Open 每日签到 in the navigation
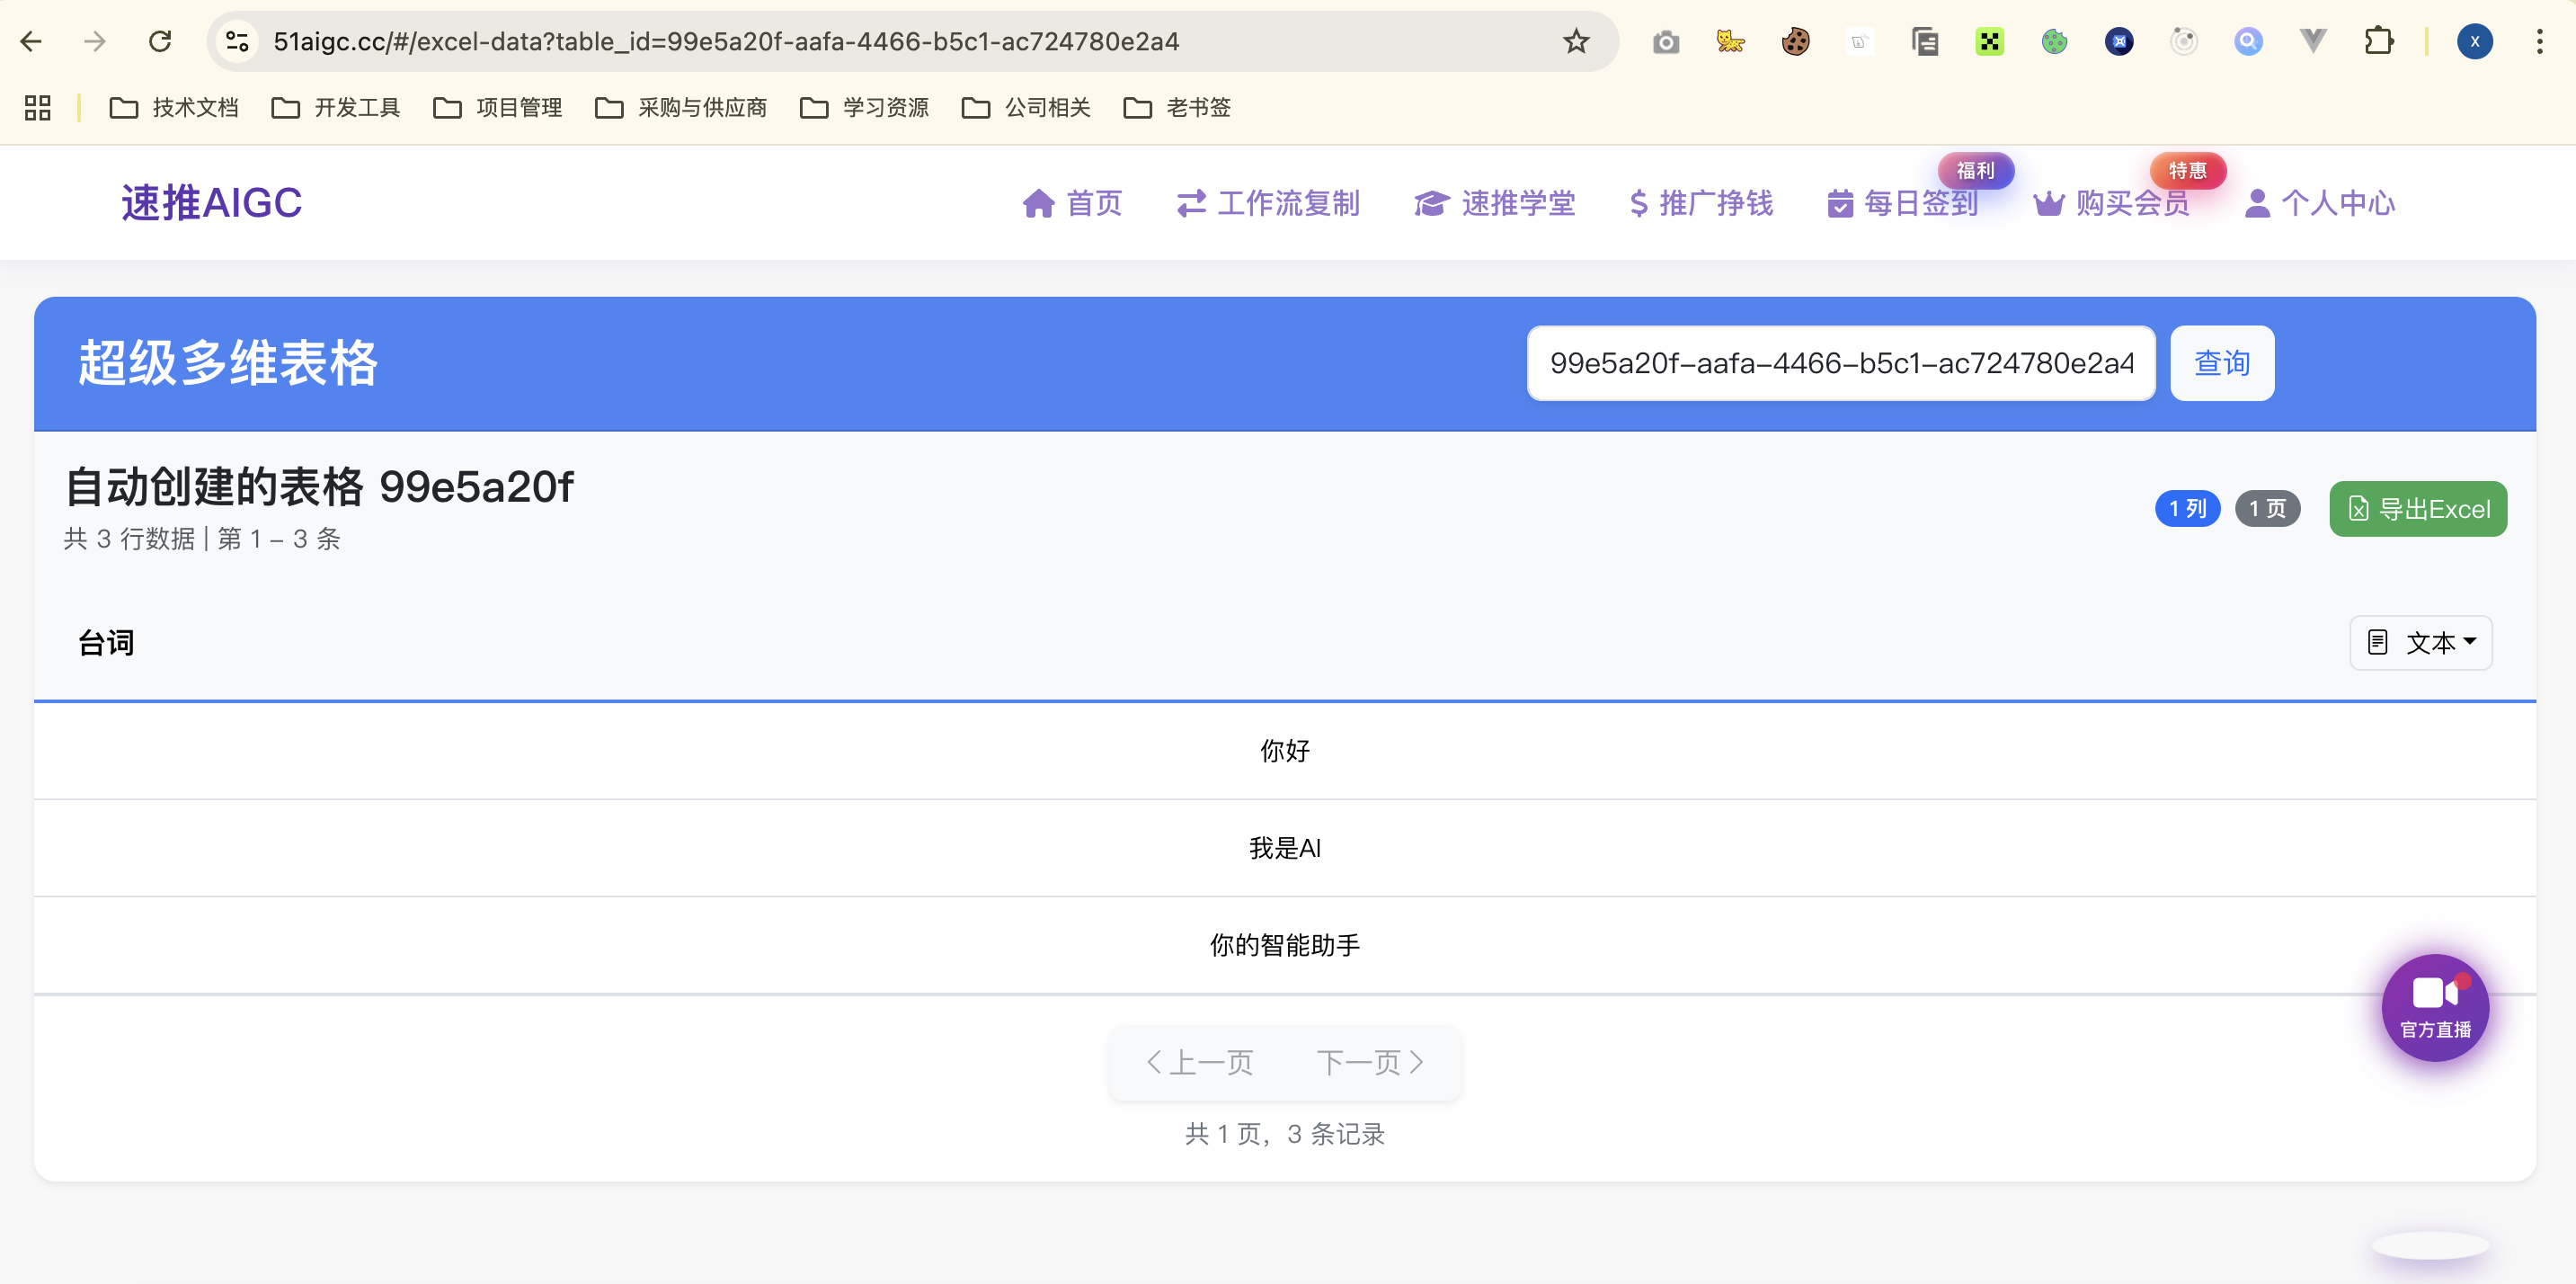 (x=1902, y=203)
